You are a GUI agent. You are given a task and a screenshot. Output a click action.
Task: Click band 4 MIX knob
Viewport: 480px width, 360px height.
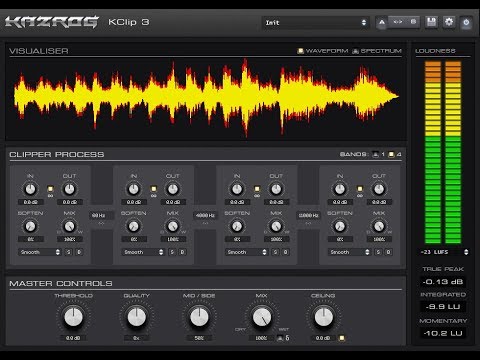pyautogui.click(x=379, y=227)
